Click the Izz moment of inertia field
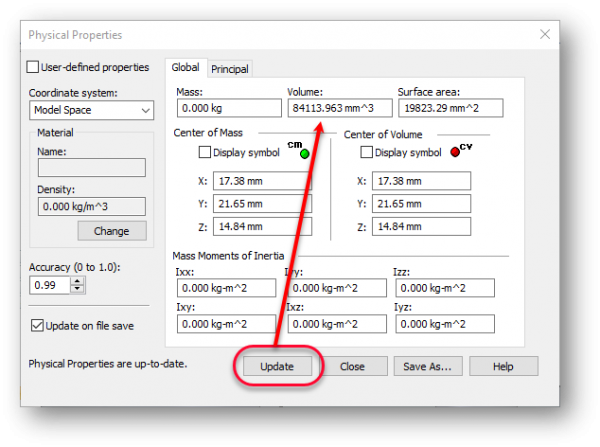 (445, 288)
